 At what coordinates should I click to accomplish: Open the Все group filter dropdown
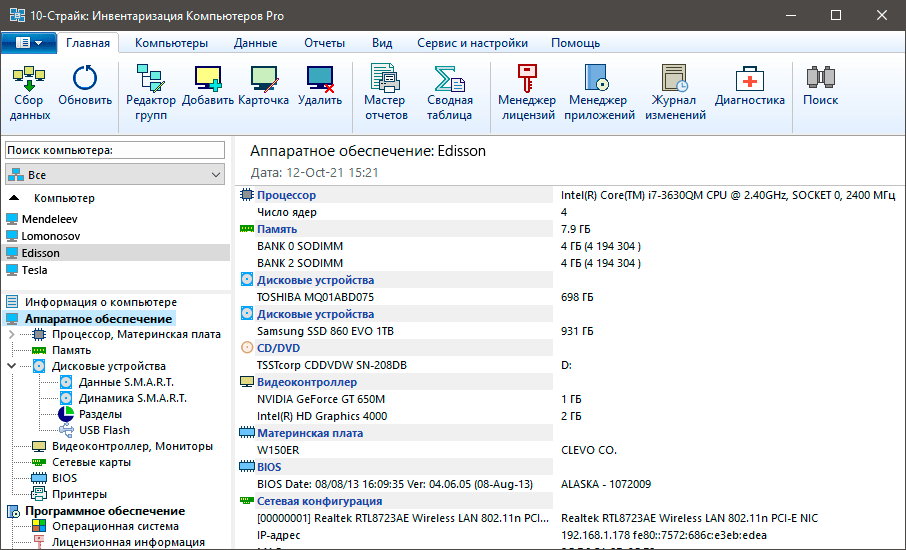point(115,175)
